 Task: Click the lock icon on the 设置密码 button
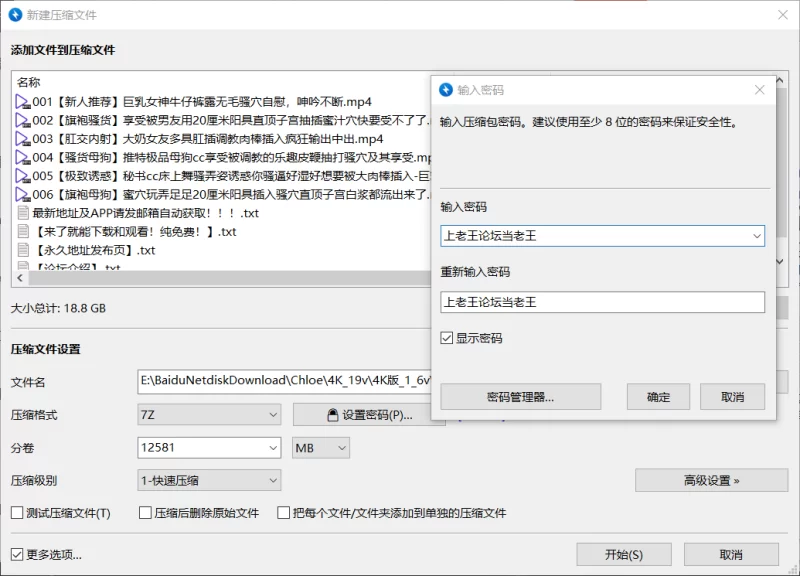(333, 415)
